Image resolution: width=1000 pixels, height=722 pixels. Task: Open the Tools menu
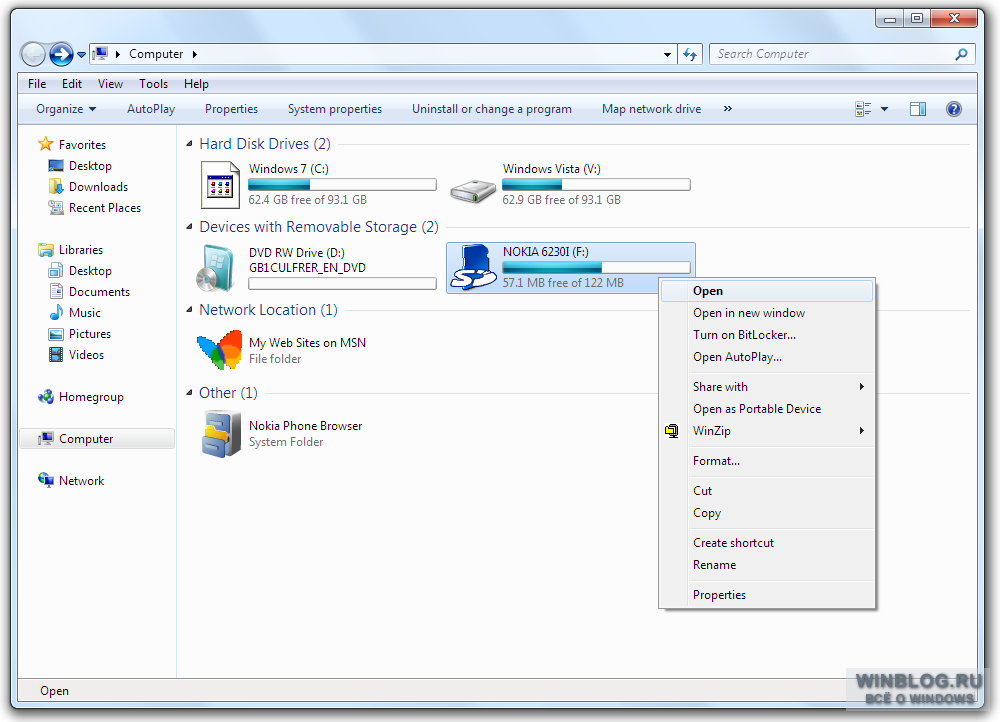(154, 84)
